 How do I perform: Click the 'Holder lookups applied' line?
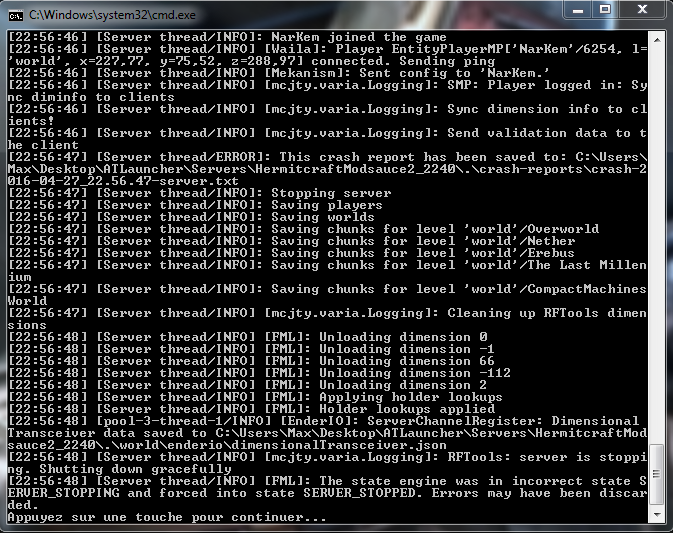[252, 409]
